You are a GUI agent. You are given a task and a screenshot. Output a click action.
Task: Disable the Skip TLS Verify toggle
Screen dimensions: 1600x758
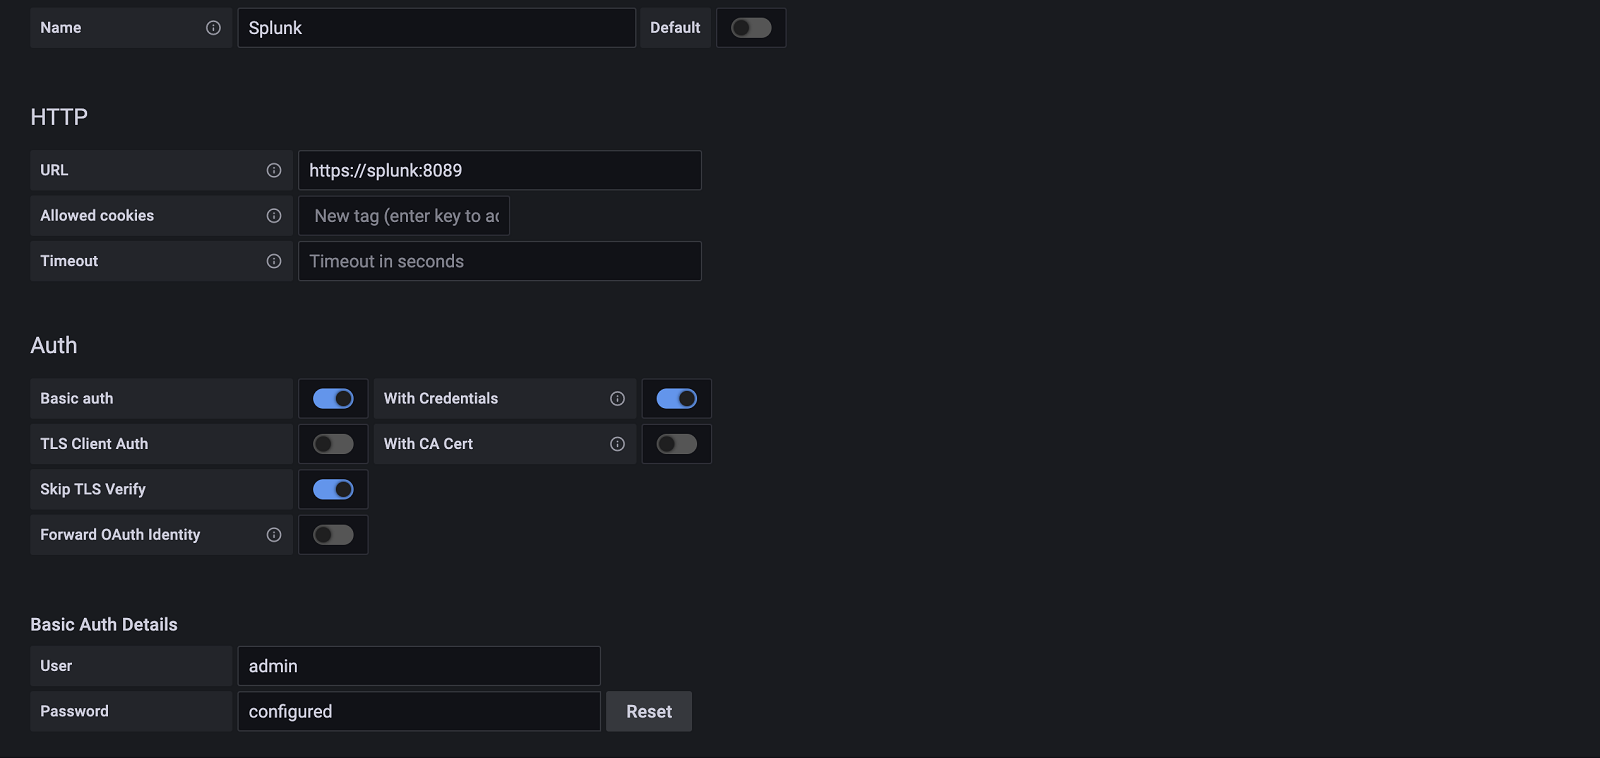[x=333, y=490]
